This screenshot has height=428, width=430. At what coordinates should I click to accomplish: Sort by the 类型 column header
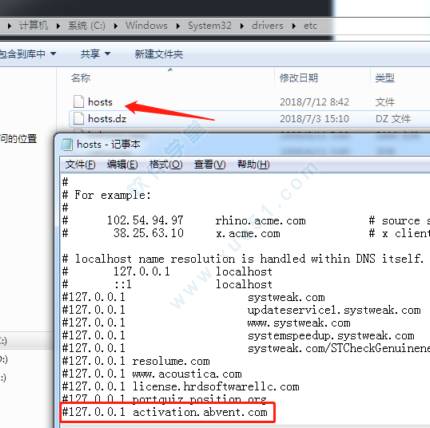tap(385, 78)
